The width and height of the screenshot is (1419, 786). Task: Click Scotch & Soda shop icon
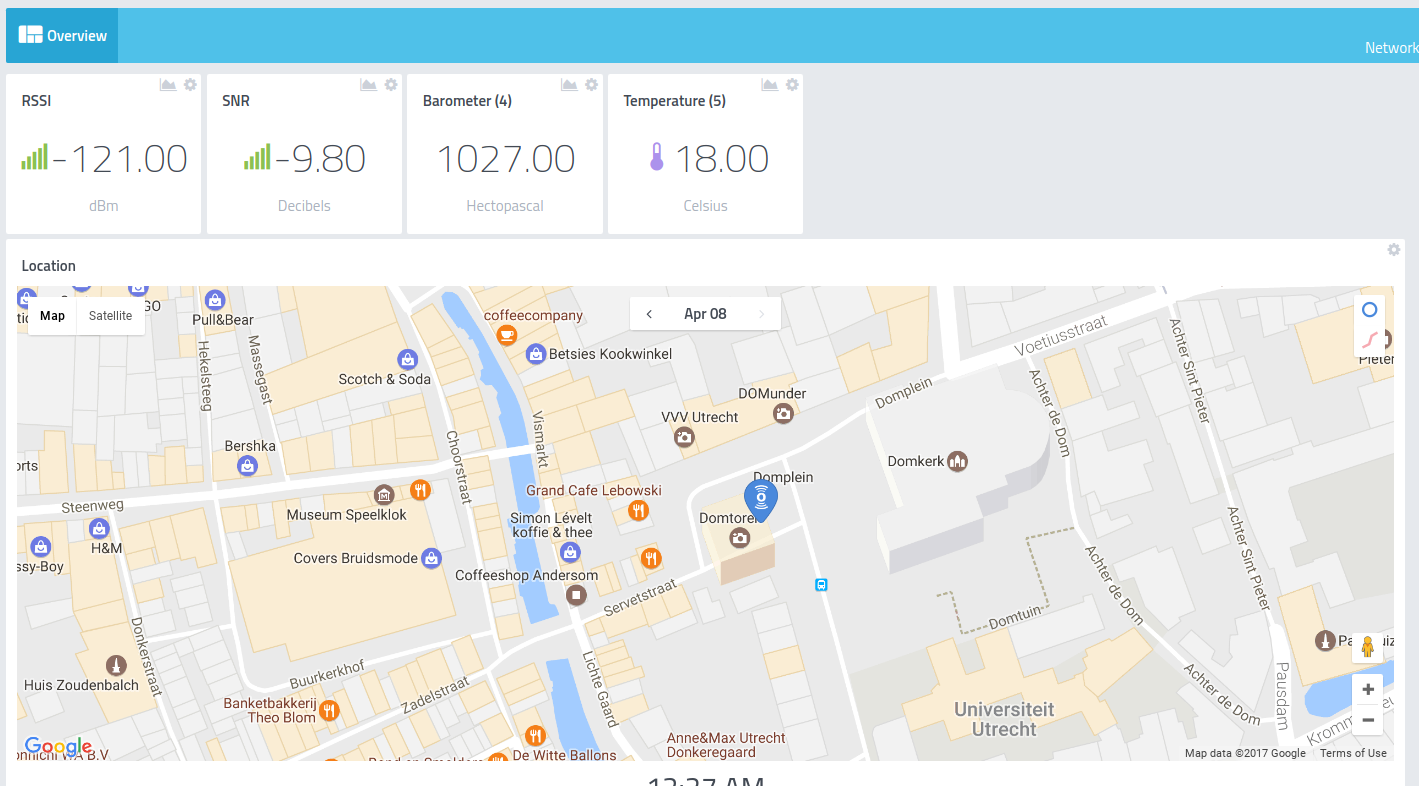(x=407, y=359)
